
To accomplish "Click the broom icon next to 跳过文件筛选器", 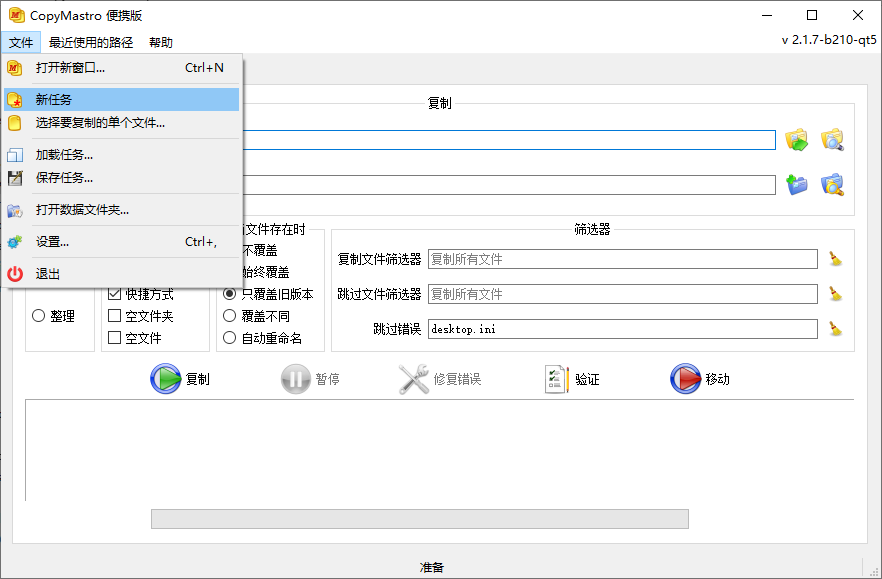I will tap(836, 294).
